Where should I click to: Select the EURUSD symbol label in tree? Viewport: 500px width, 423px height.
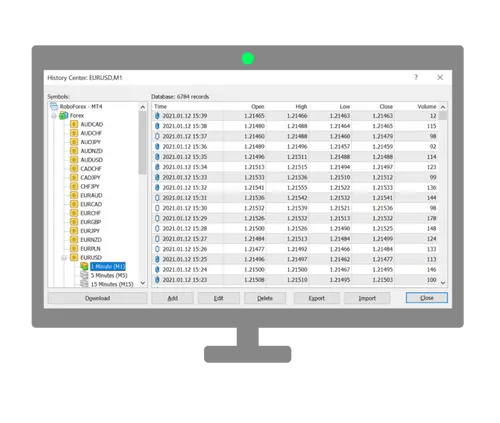pos(91,258)
